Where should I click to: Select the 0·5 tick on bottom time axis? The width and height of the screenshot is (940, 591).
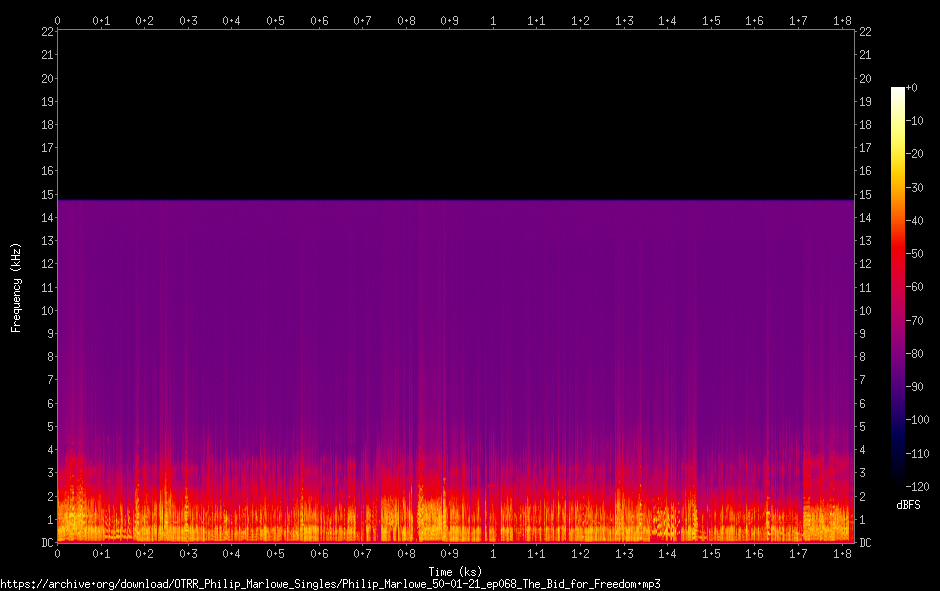275,554
